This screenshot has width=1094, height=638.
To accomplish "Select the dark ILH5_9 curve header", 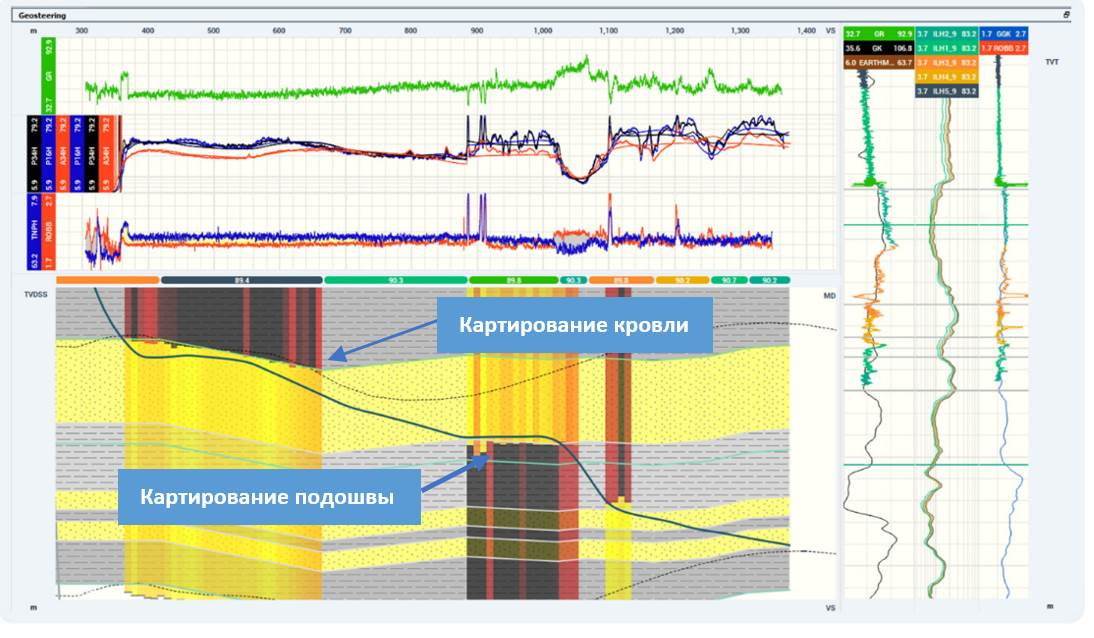I will click(946, 91).
